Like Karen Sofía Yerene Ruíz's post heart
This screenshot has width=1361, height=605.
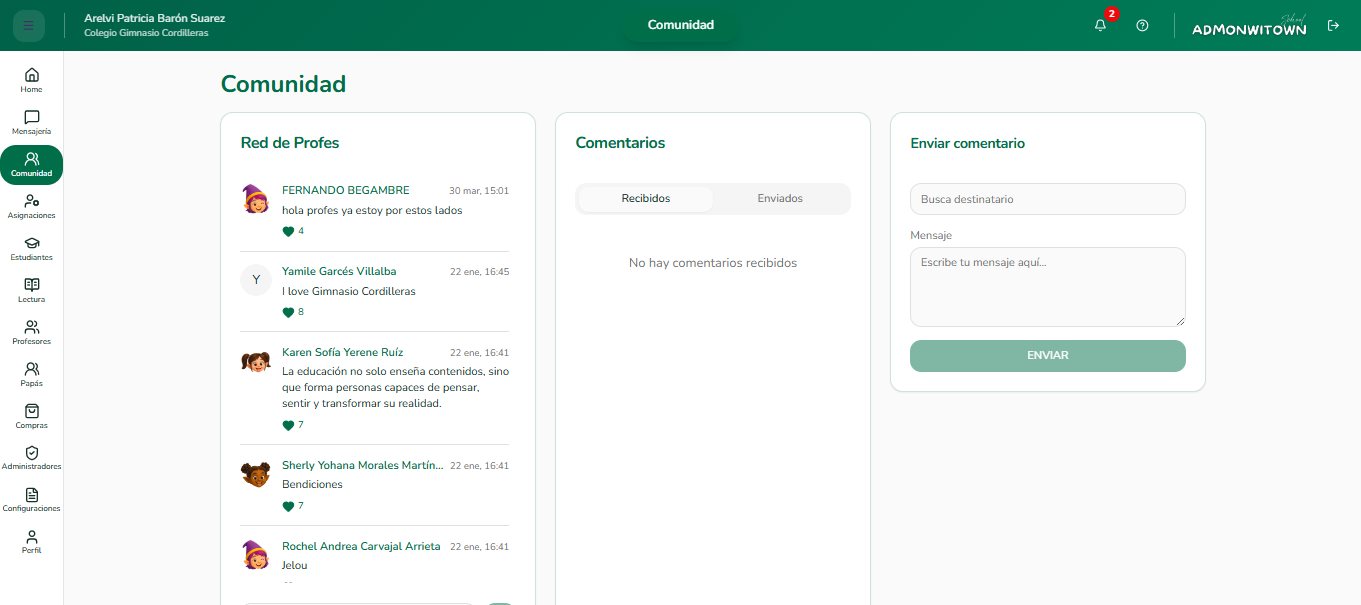pos(288,425)
